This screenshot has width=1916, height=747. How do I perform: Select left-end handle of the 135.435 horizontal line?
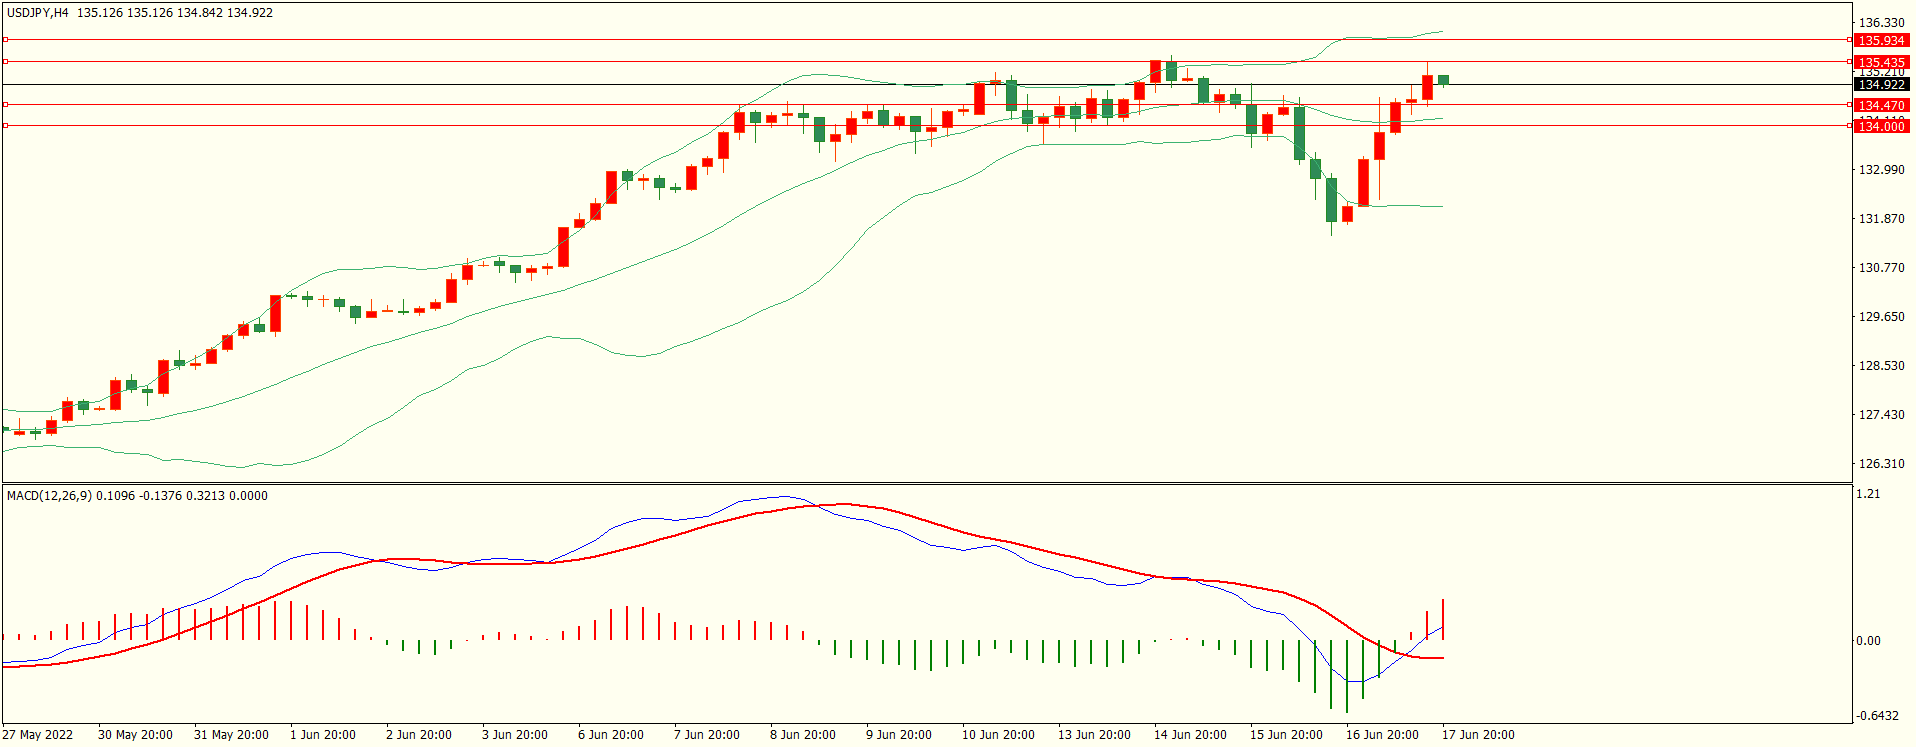tap(5, 62)
